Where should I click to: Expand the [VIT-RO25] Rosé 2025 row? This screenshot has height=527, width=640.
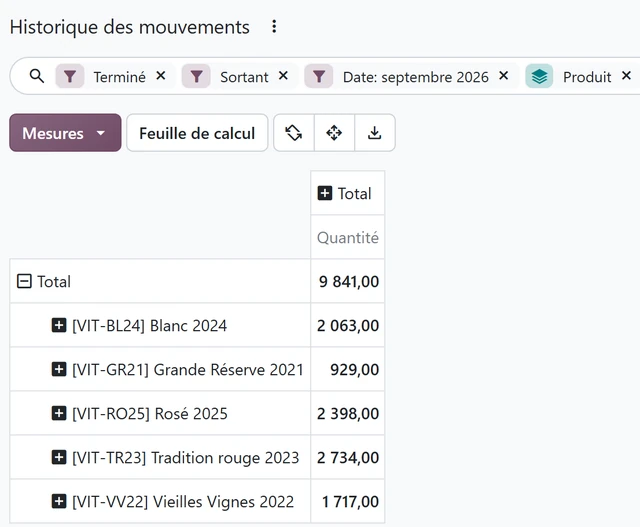click(x=59, y=414)
